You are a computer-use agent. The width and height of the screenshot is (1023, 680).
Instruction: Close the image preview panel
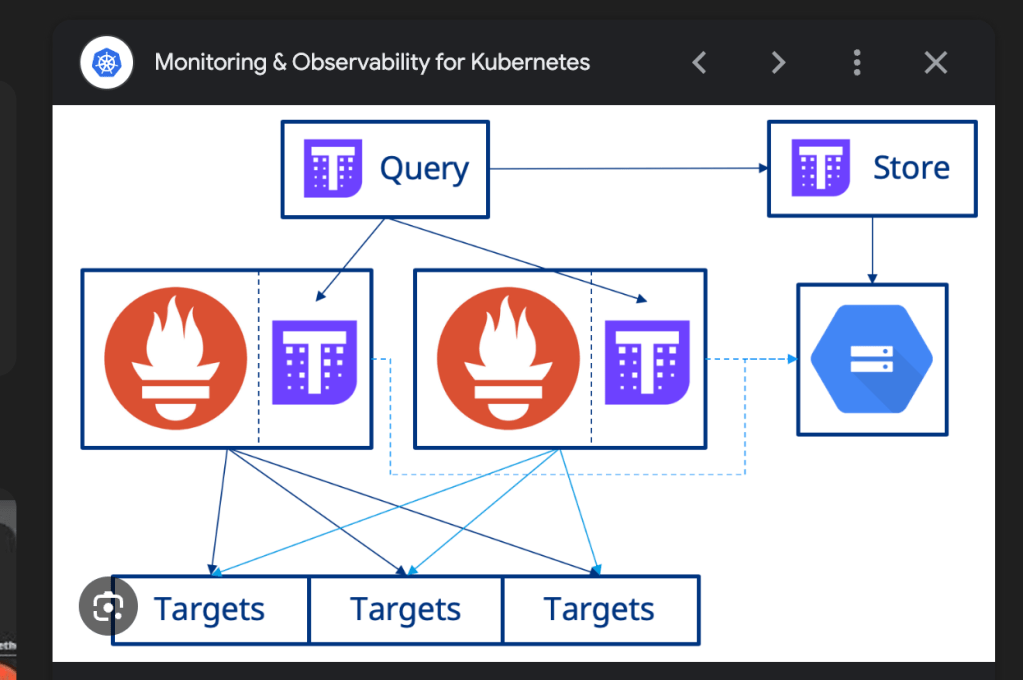click(x=936, y=63)
